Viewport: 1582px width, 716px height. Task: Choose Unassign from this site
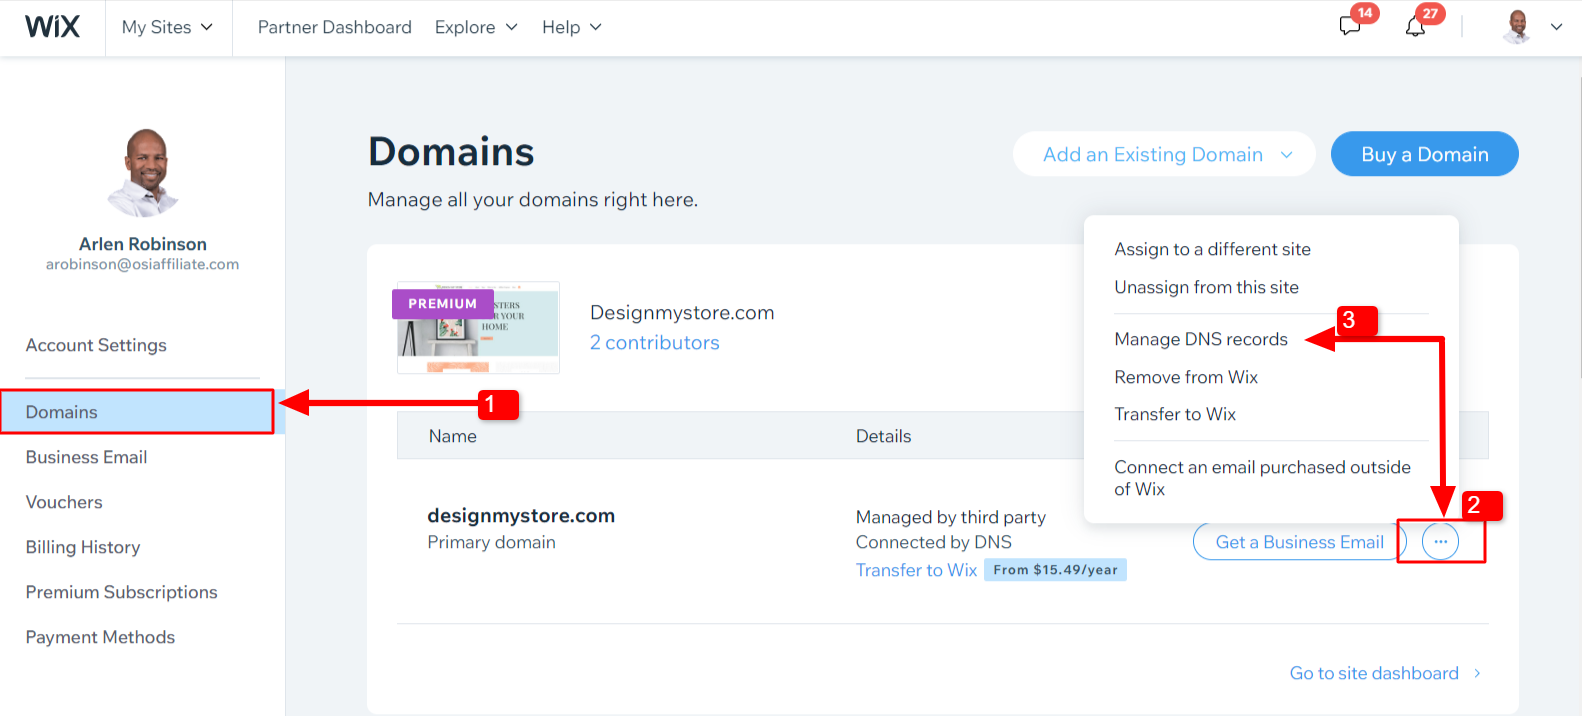coord(1206,287)
